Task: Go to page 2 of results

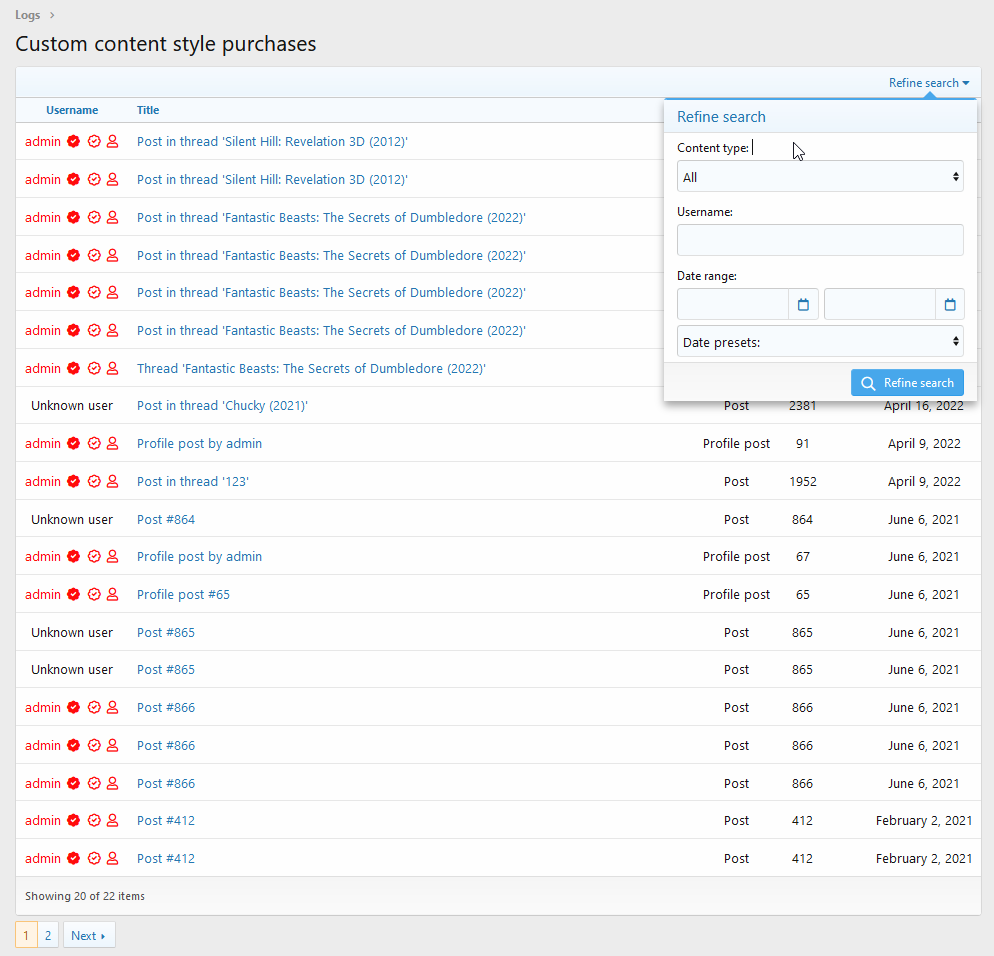Action: coord(48,936)
